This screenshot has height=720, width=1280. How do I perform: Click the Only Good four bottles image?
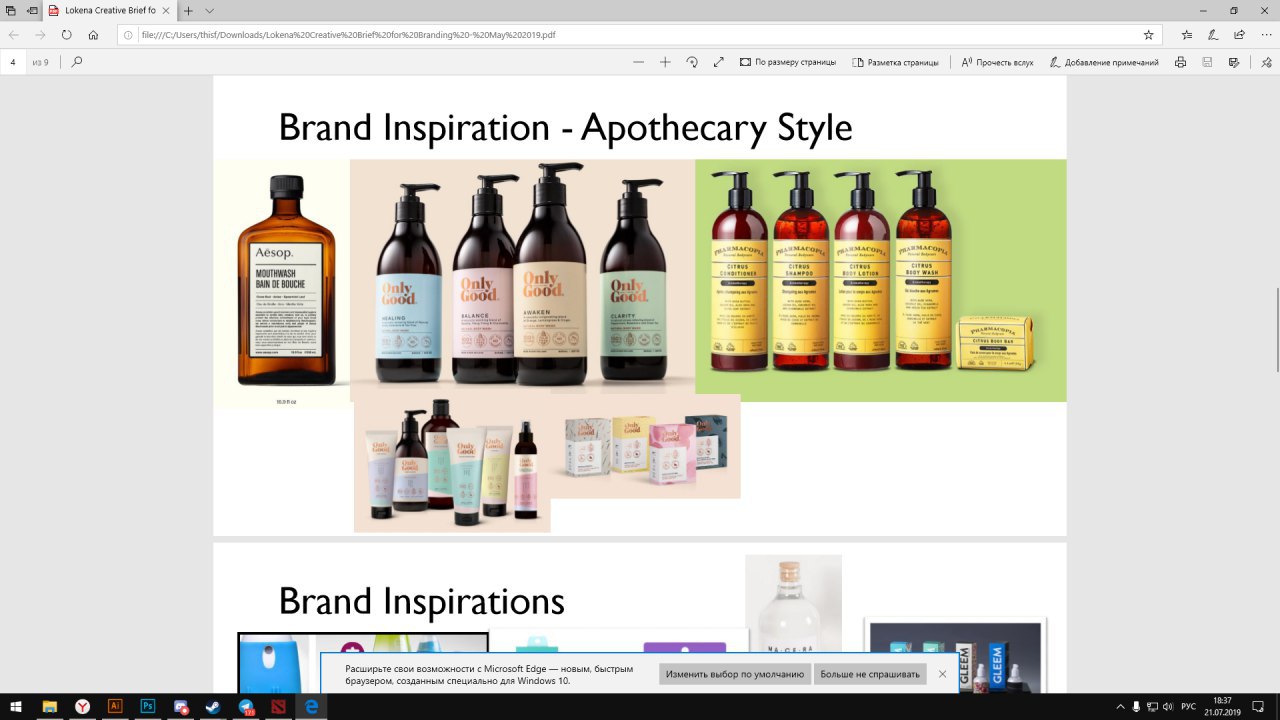point(523,276)
